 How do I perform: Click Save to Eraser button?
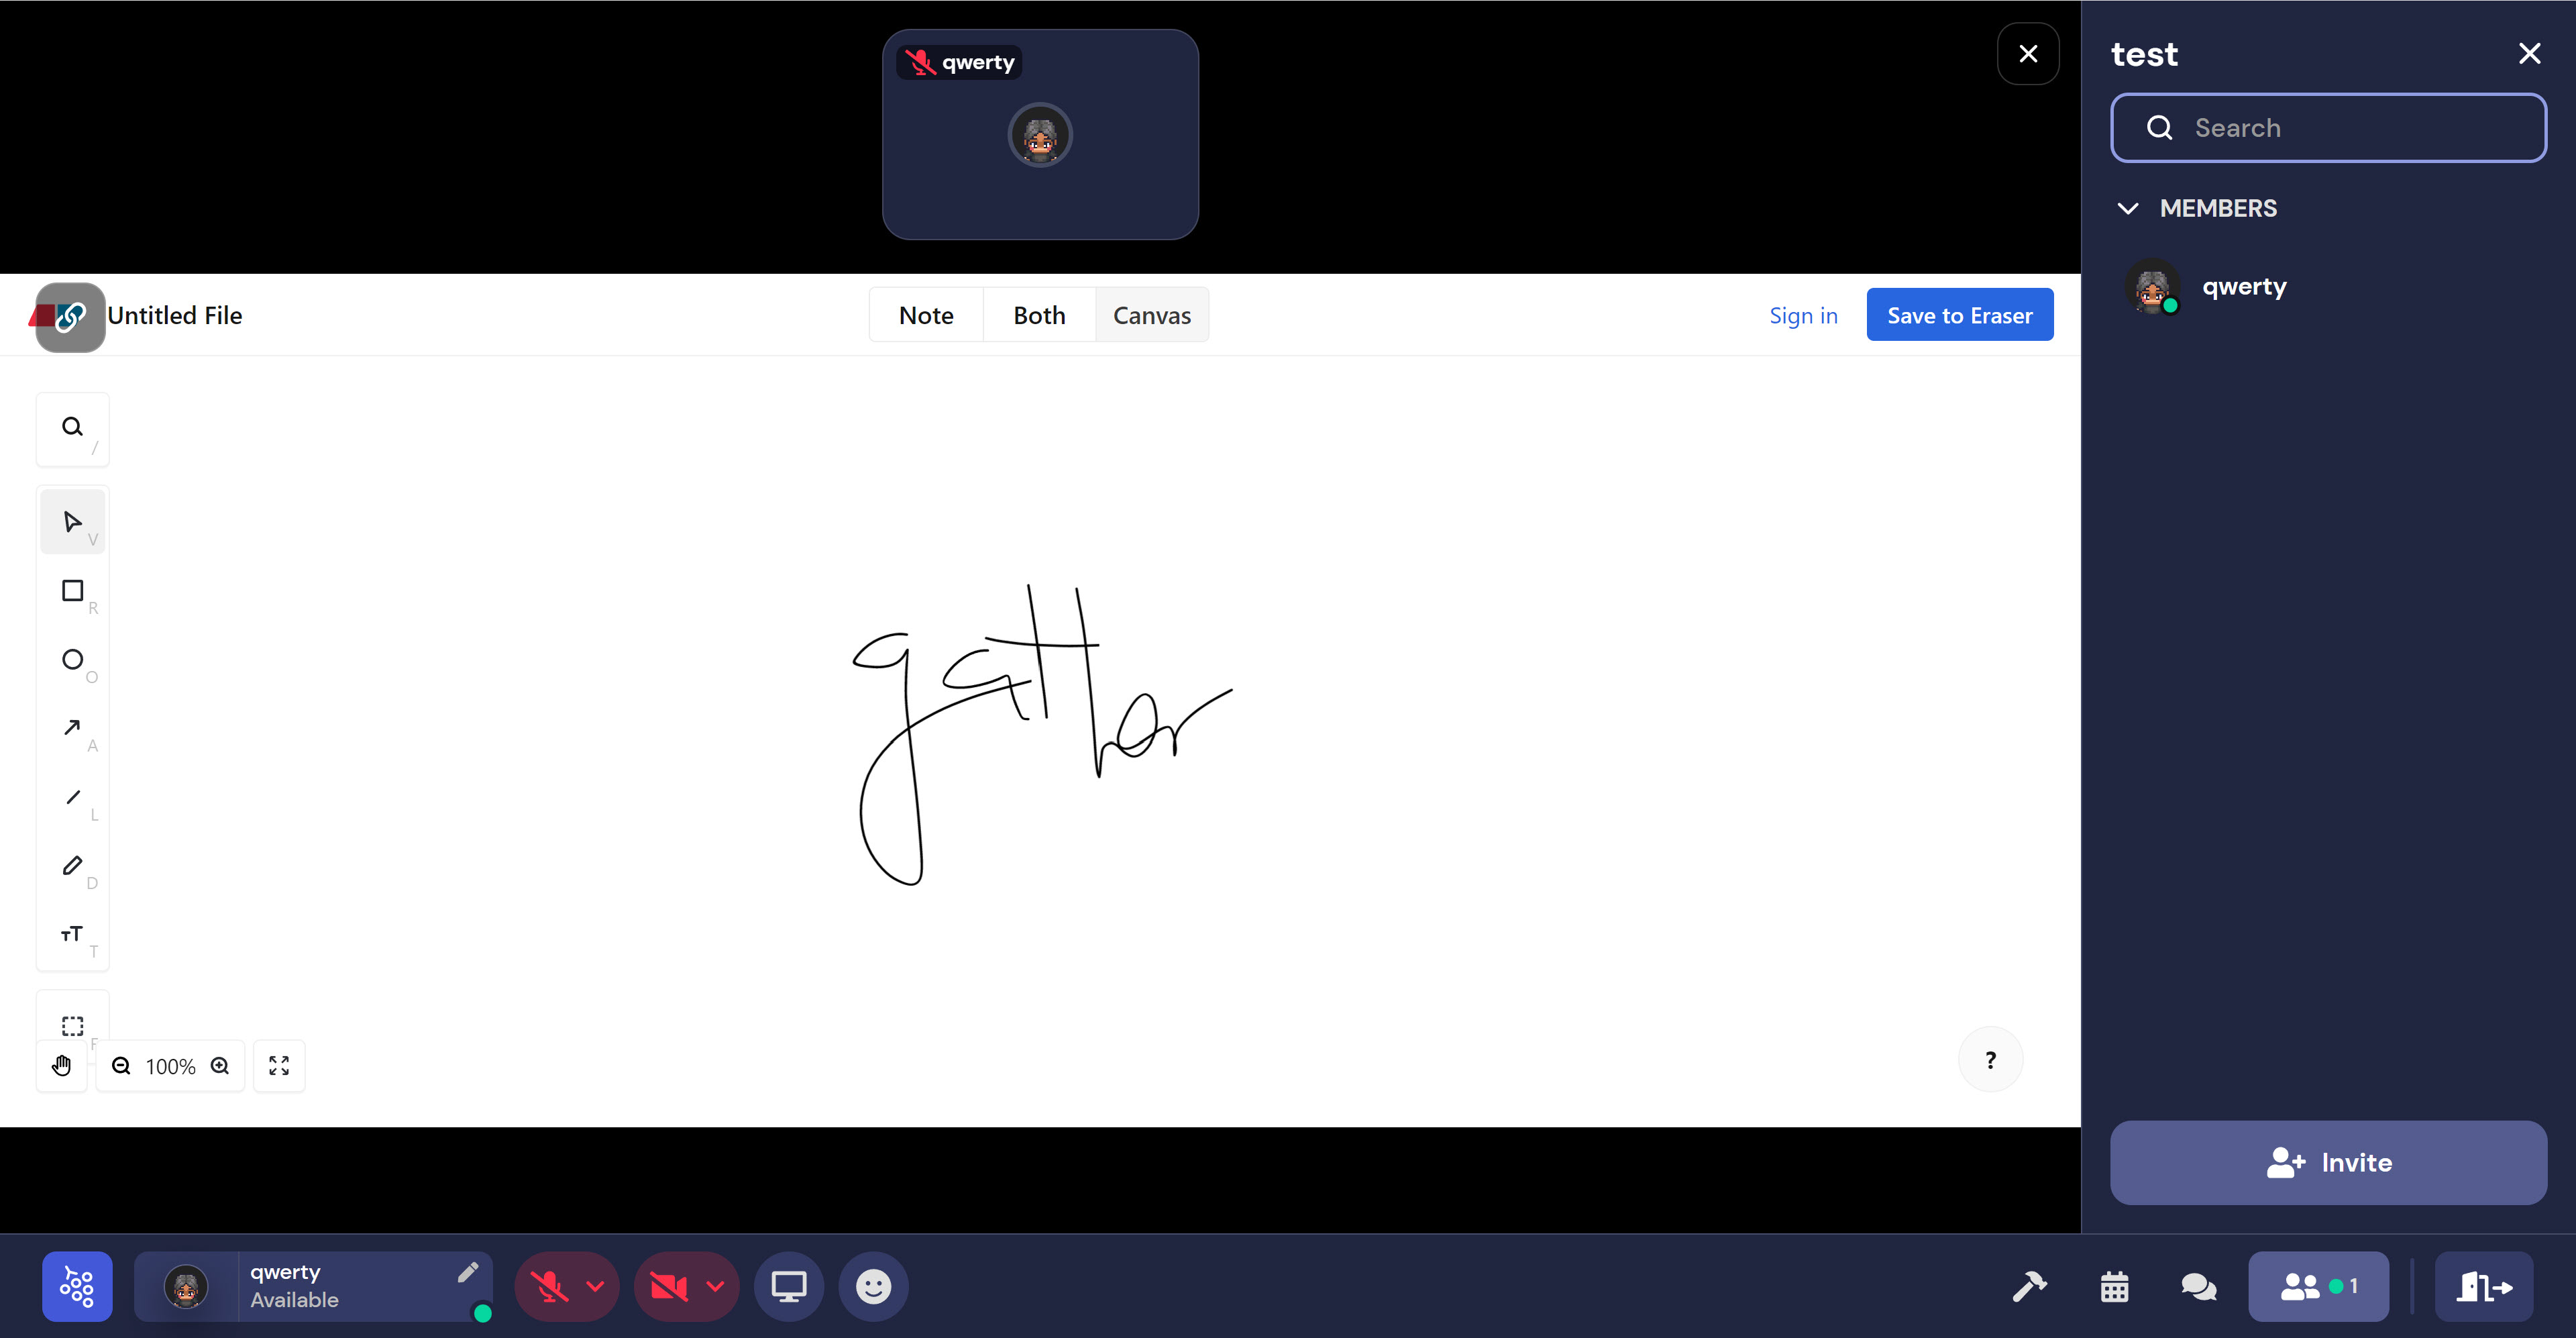(x=1959, y=315)
